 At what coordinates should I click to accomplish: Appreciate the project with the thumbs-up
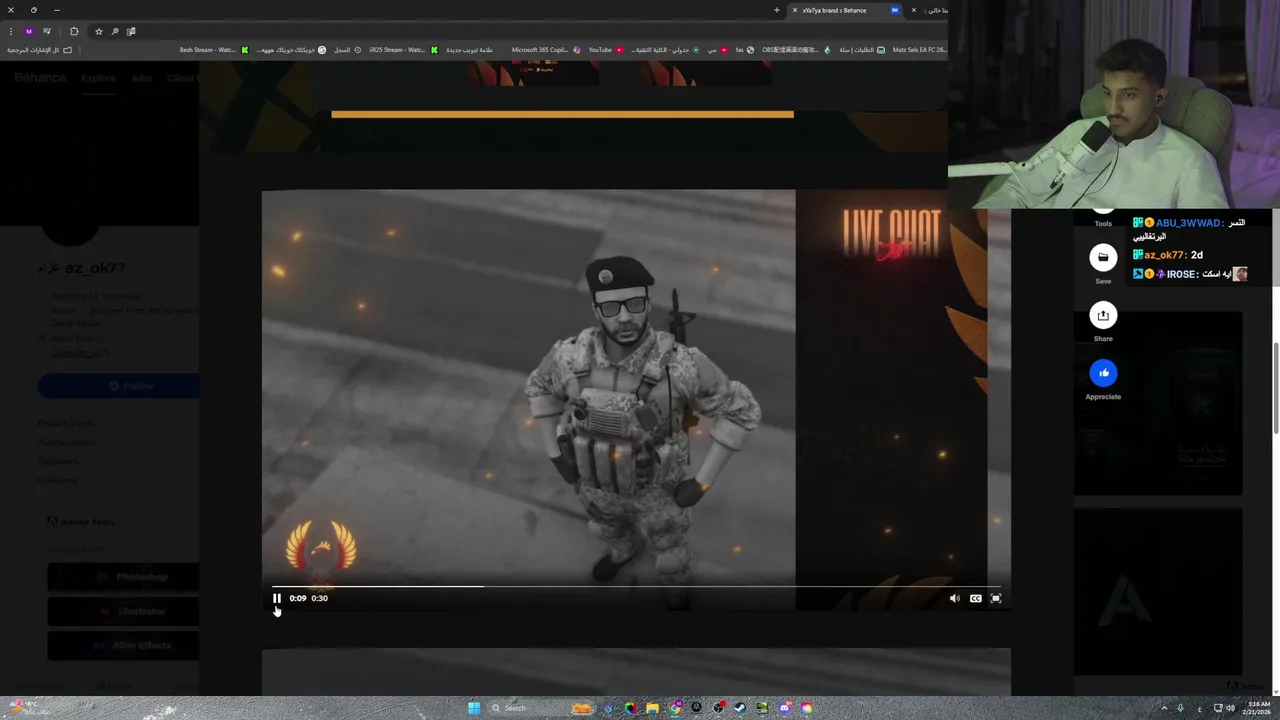(x=1103, y=373)
